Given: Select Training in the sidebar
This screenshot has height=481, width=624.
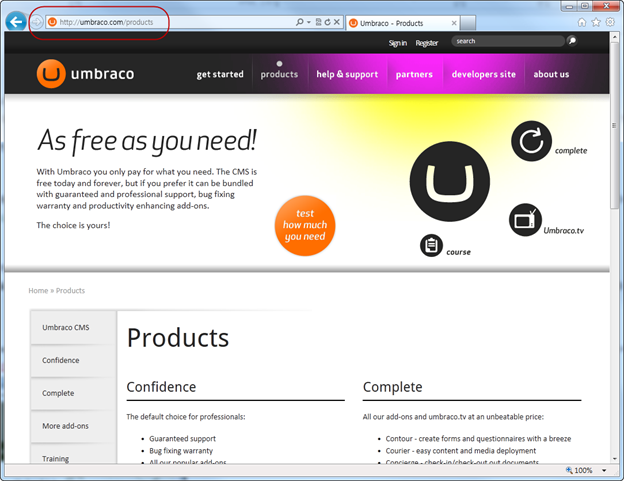Looking at the screenshot, I should (73, 454).
